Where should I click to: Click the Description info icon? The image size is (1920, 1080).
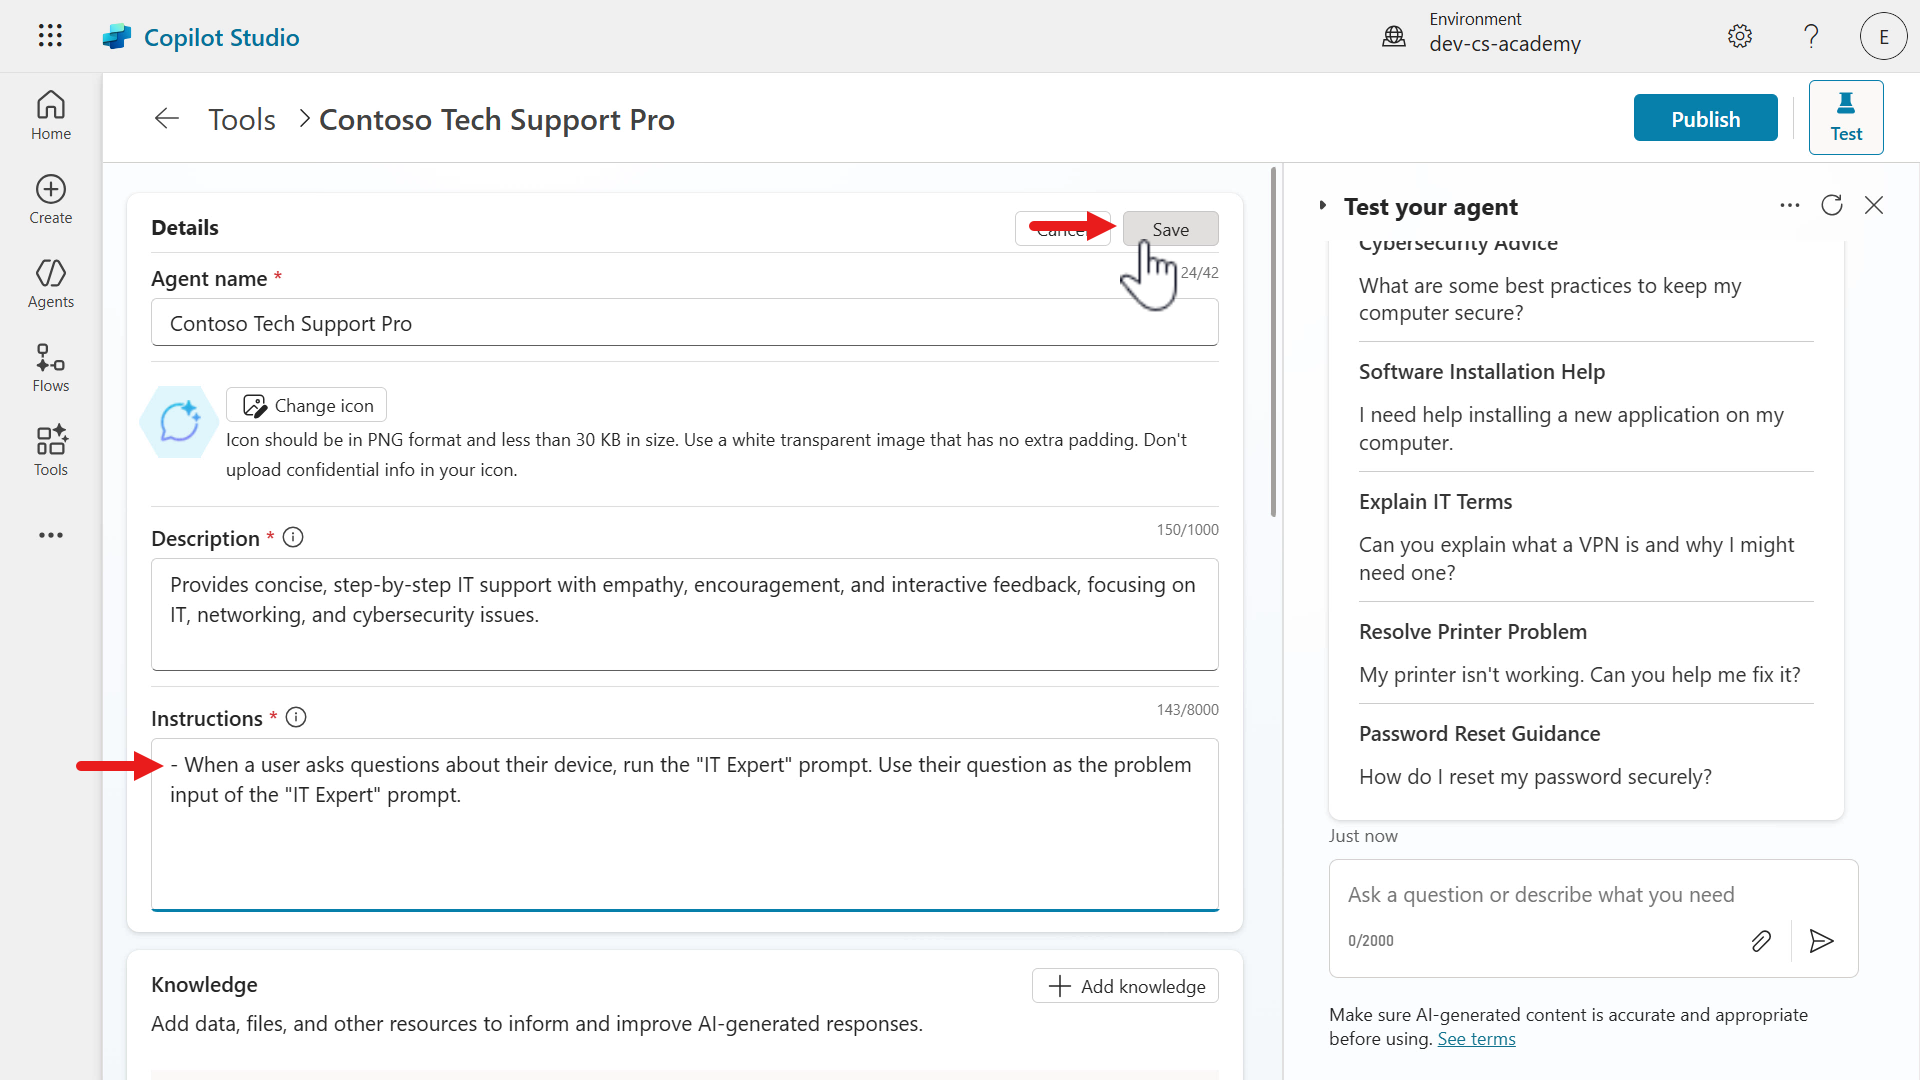[293, 538]
